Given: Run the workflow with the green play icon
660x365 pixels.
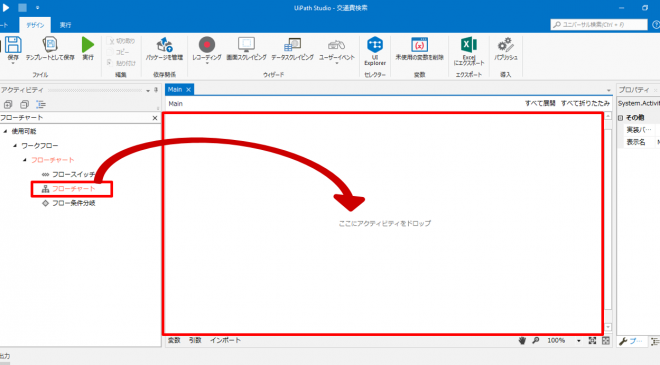Looking at the screenshot, I should 88,45.
